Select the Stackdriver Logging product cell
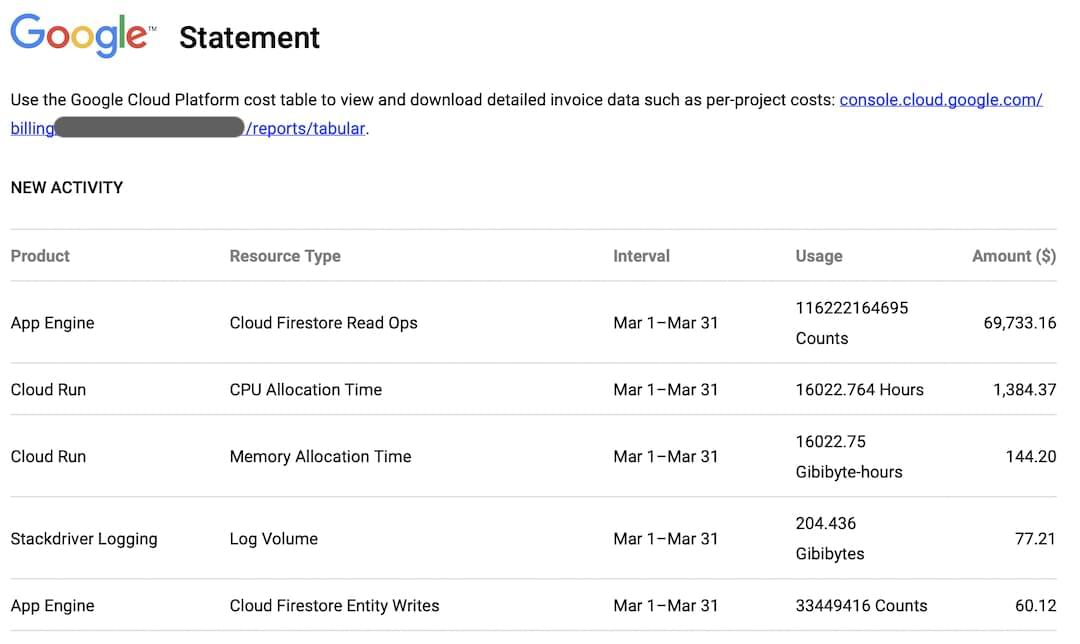 tap(84, 539)
